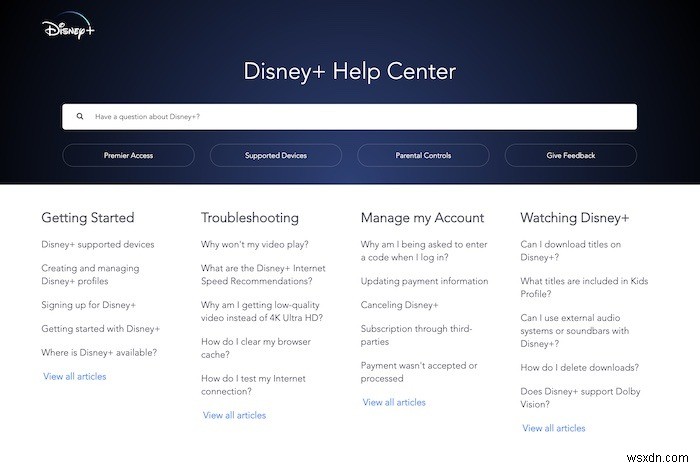The width and height of the screenshot is (700, 468).
Task: Open How do I clear browser cache
Action: coord(256,348)
